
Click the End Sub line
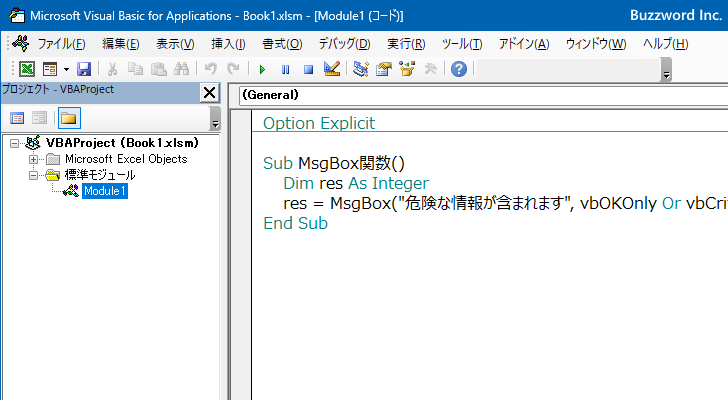pyautogui.click(x=295, y=223)
